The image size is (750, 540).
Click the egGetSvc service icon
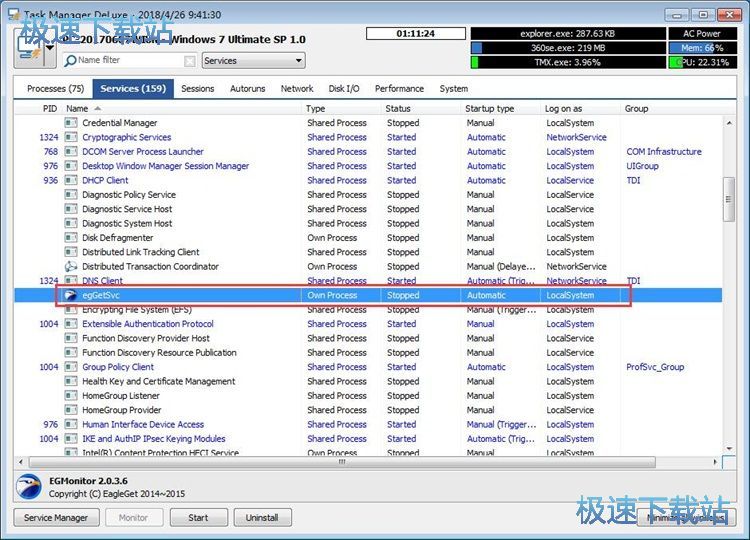[70, 296]
